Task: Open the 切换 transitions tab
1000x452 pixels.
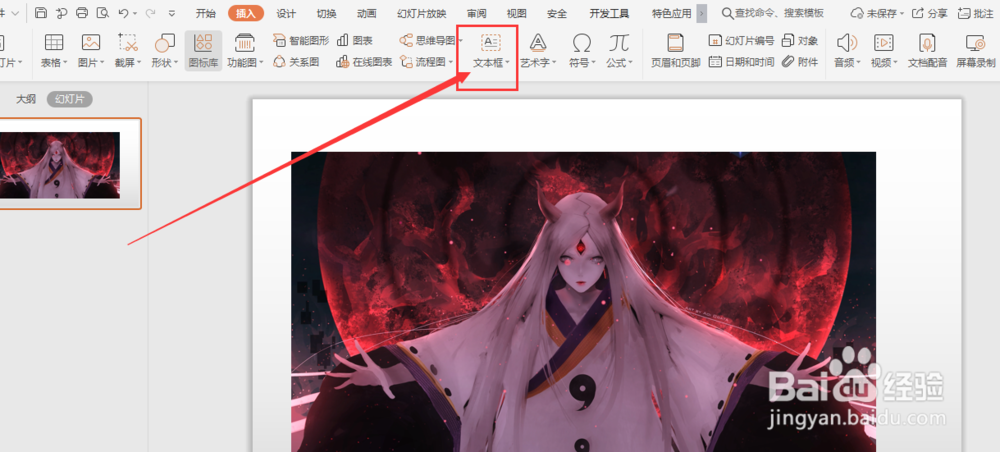Action: pyautogui.click(x=327, y=13)
